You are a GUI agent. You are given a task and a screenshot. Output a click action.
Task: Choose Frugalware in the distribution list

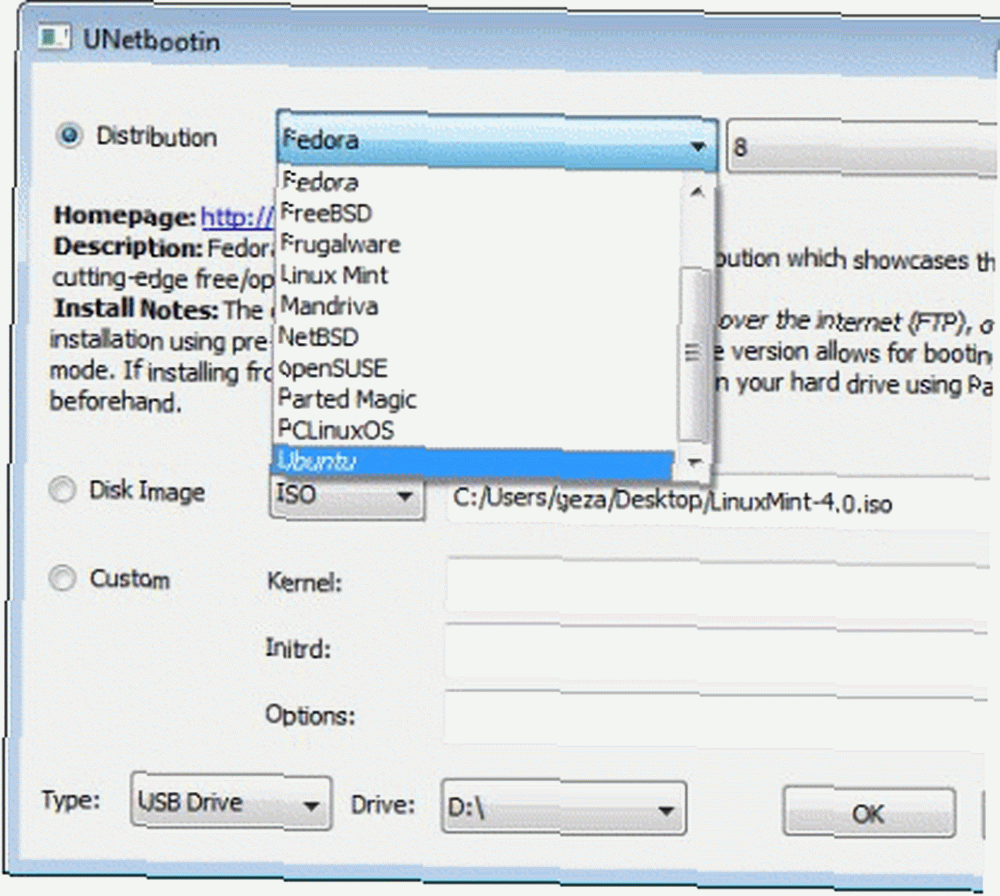click(x=477, y=244)
